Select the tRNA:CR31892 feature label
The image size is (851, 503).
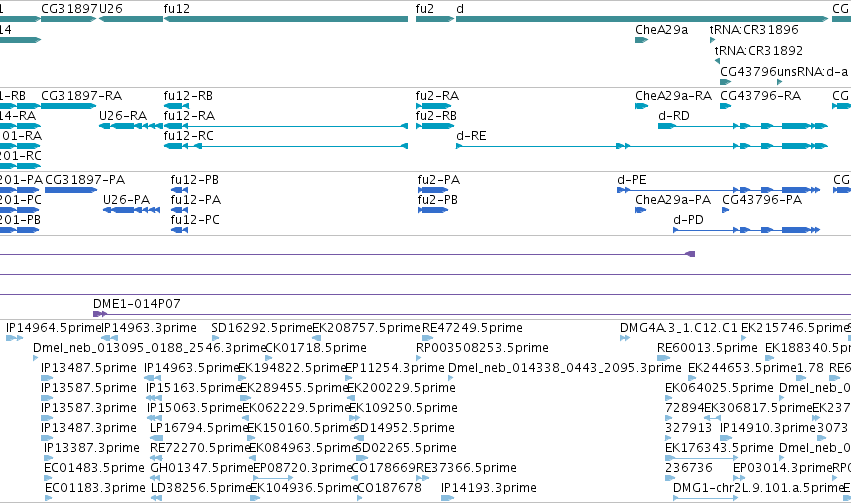pos(759,50)
